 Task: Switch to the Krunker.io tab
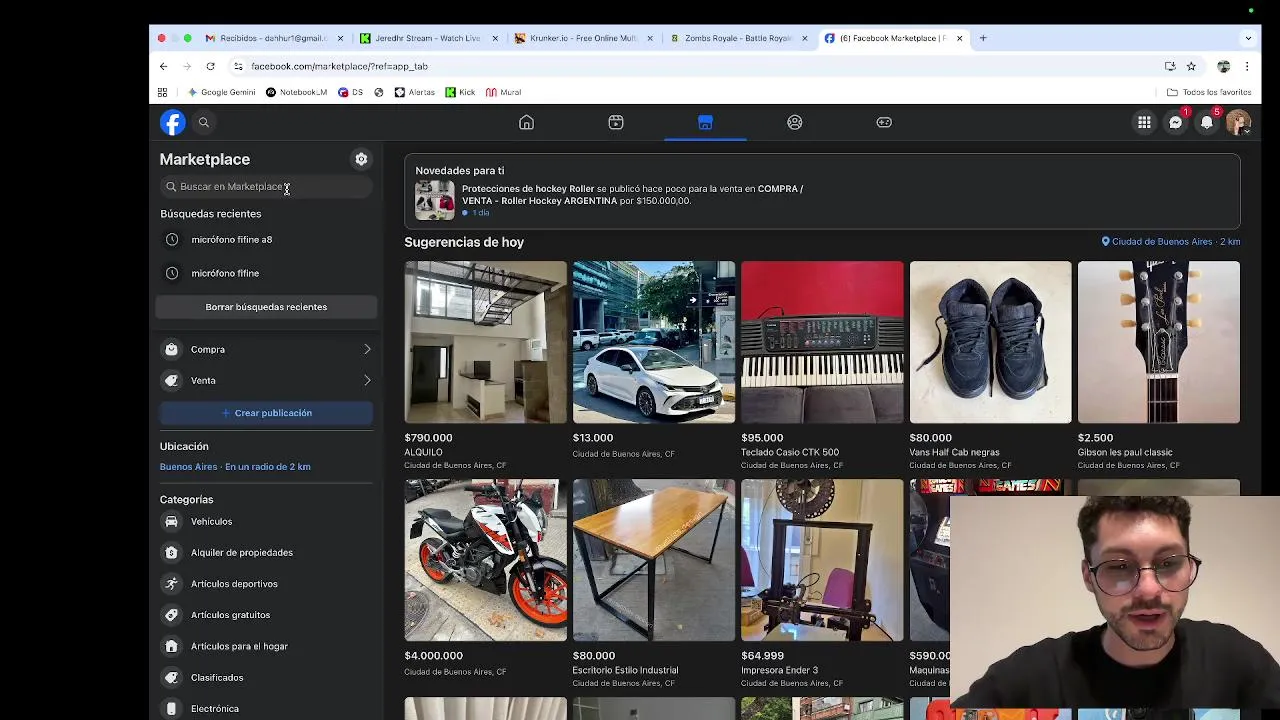pyautogui.click(x=583, y=38)
